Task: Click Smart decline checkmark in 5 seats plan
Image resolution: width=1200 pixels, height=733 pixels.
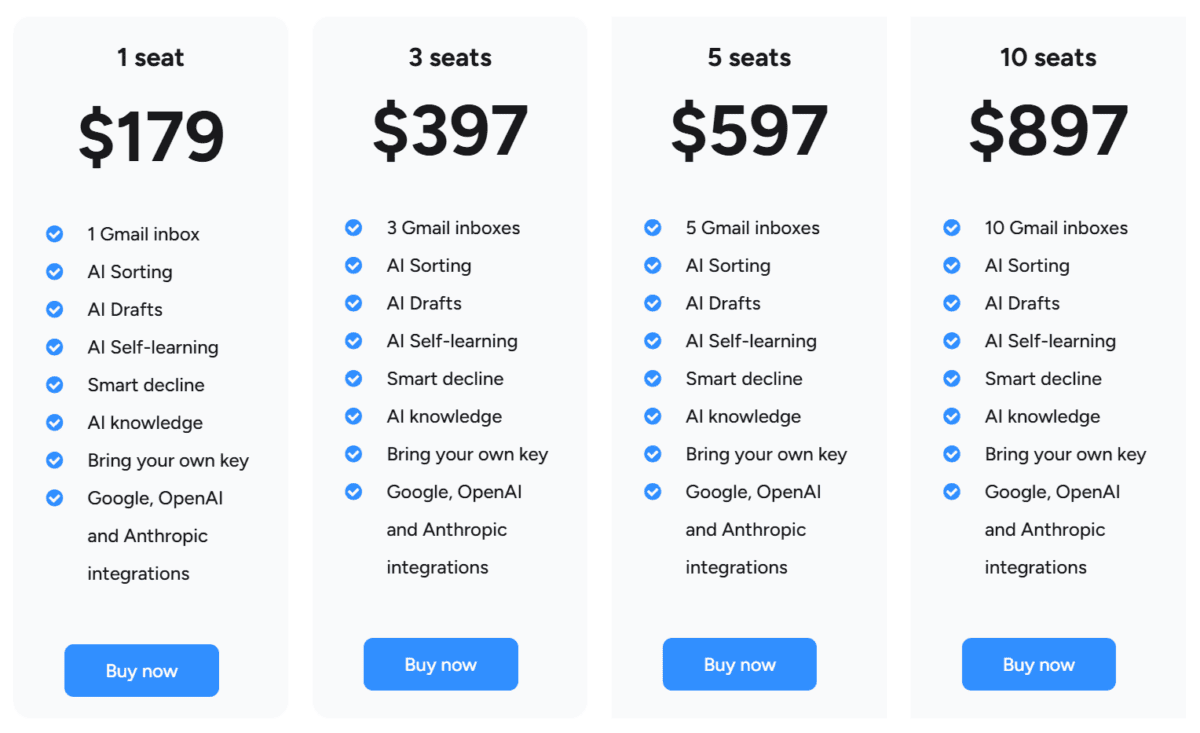Action: click(653, 379)
